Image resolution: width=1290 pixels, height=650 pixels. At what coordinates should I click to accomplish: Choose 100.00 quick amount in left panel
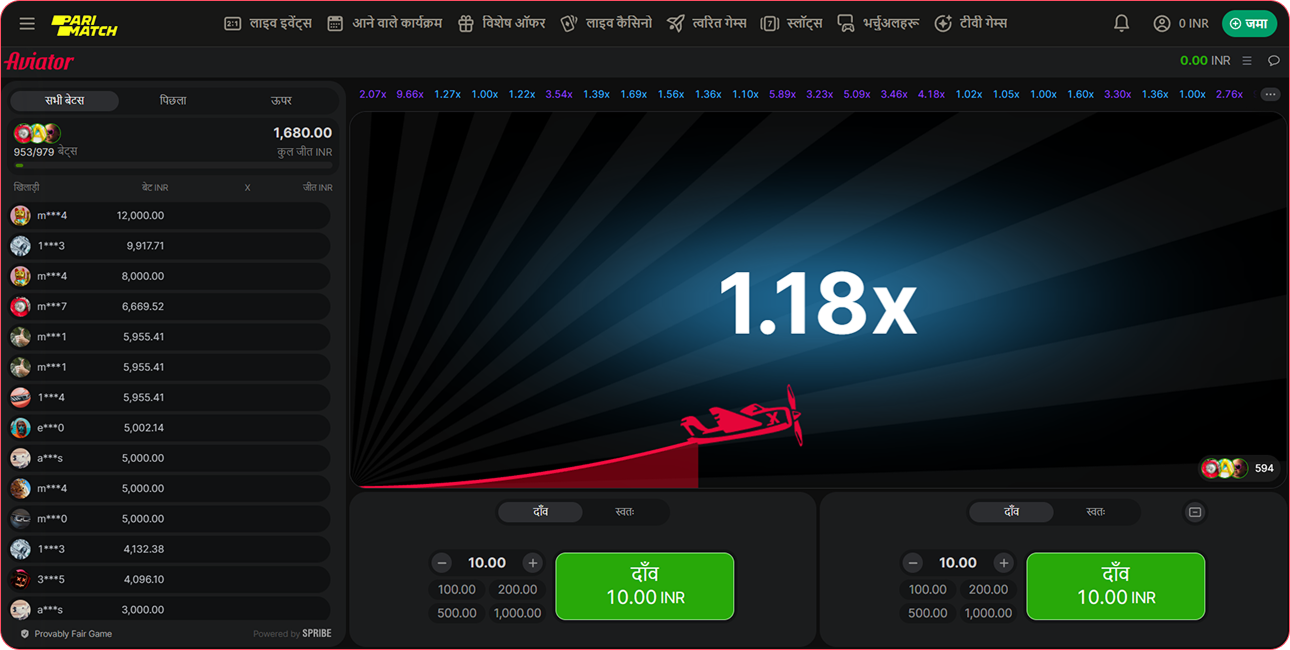coord(457,590)
